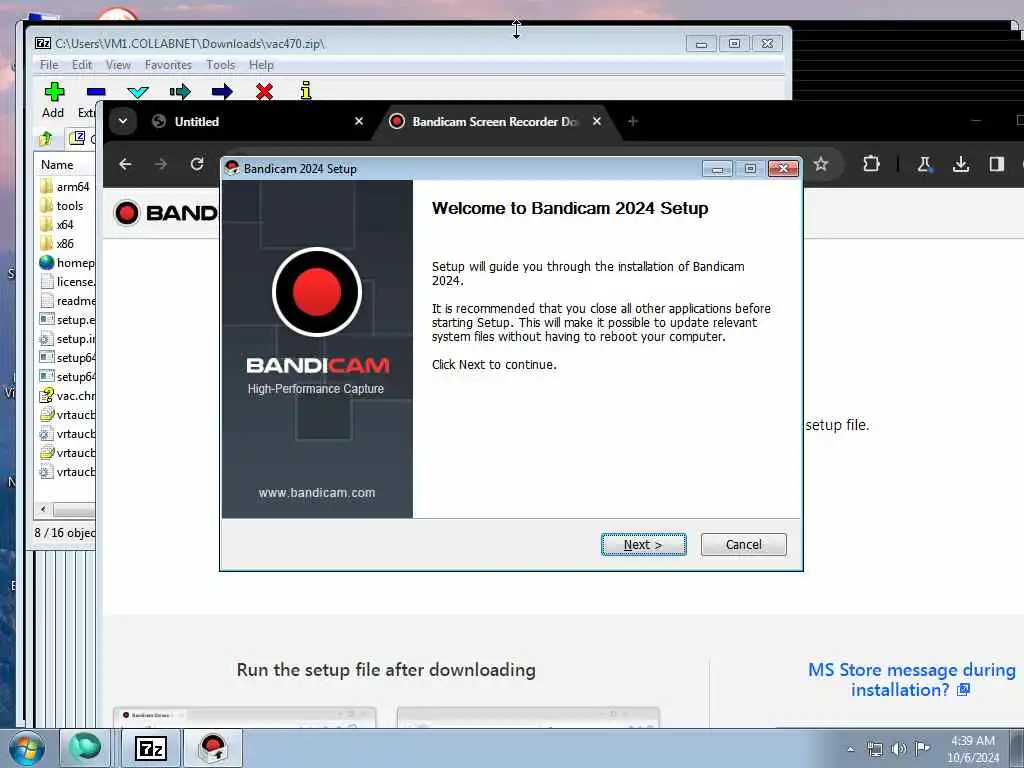Image resolution: width=1024 pixels, height=768 pixels.
Task: Click the yellow Info icon in 7-Zip
Action: point(306,91)
